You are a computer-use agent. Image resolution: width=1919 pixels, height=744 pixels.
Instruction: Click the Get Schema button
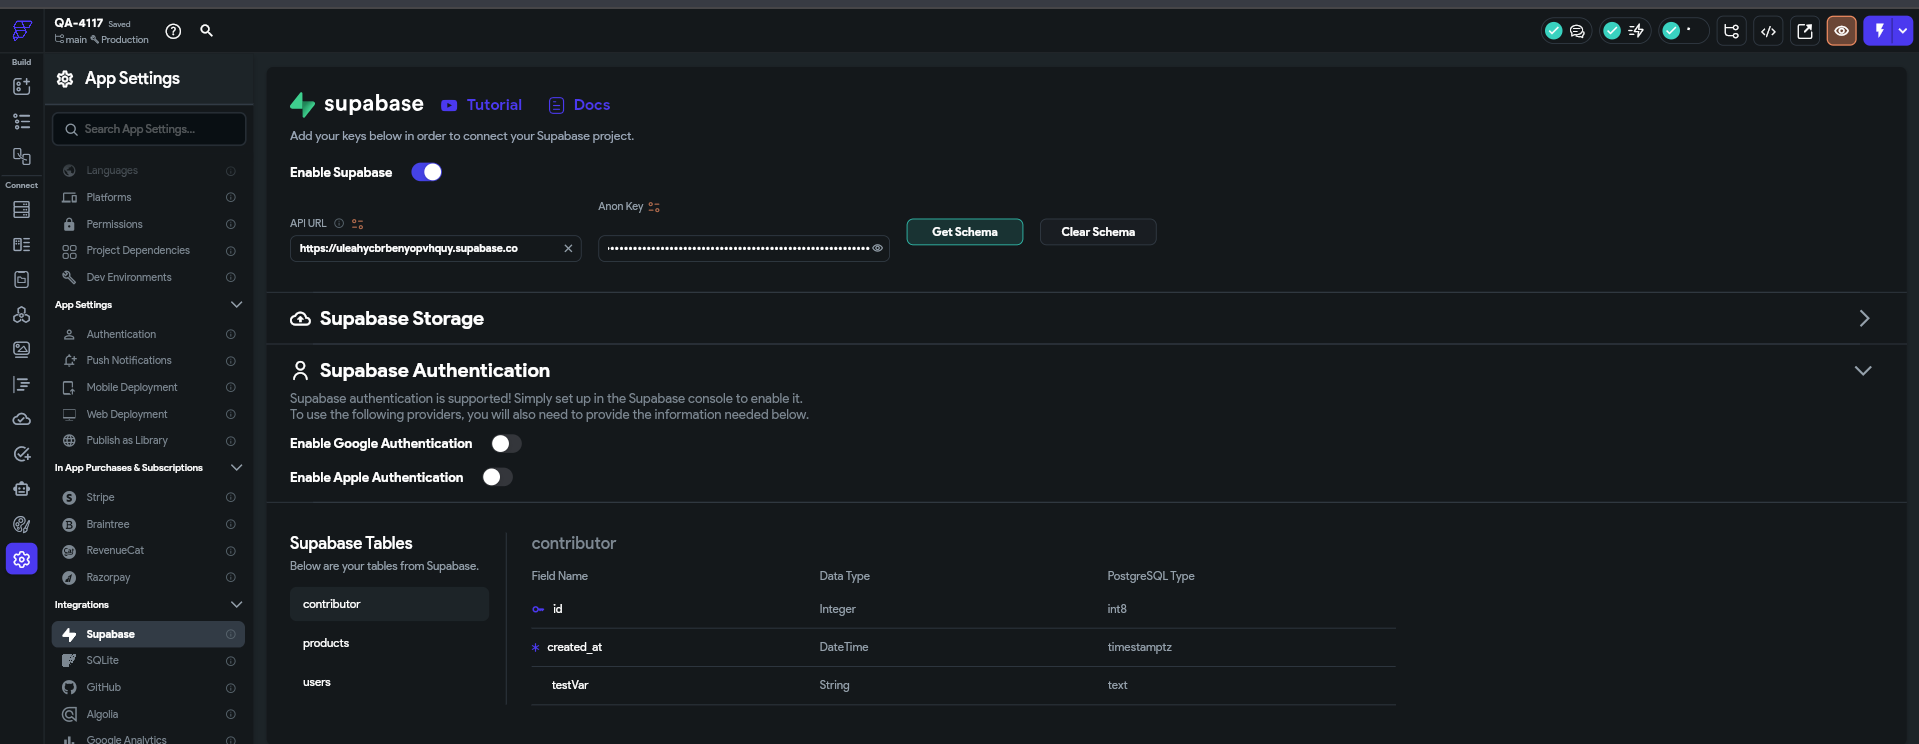pos(965,232)
